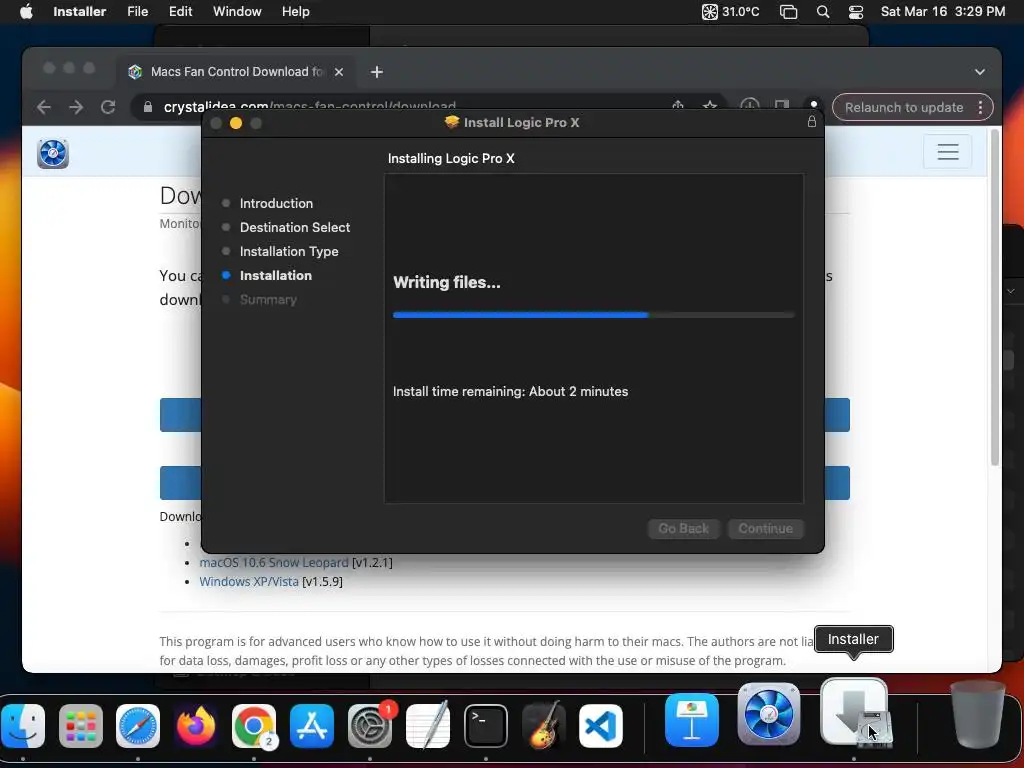The image size is (1024, 768).
Task: Open the Help menu
Action: point(295,11)
